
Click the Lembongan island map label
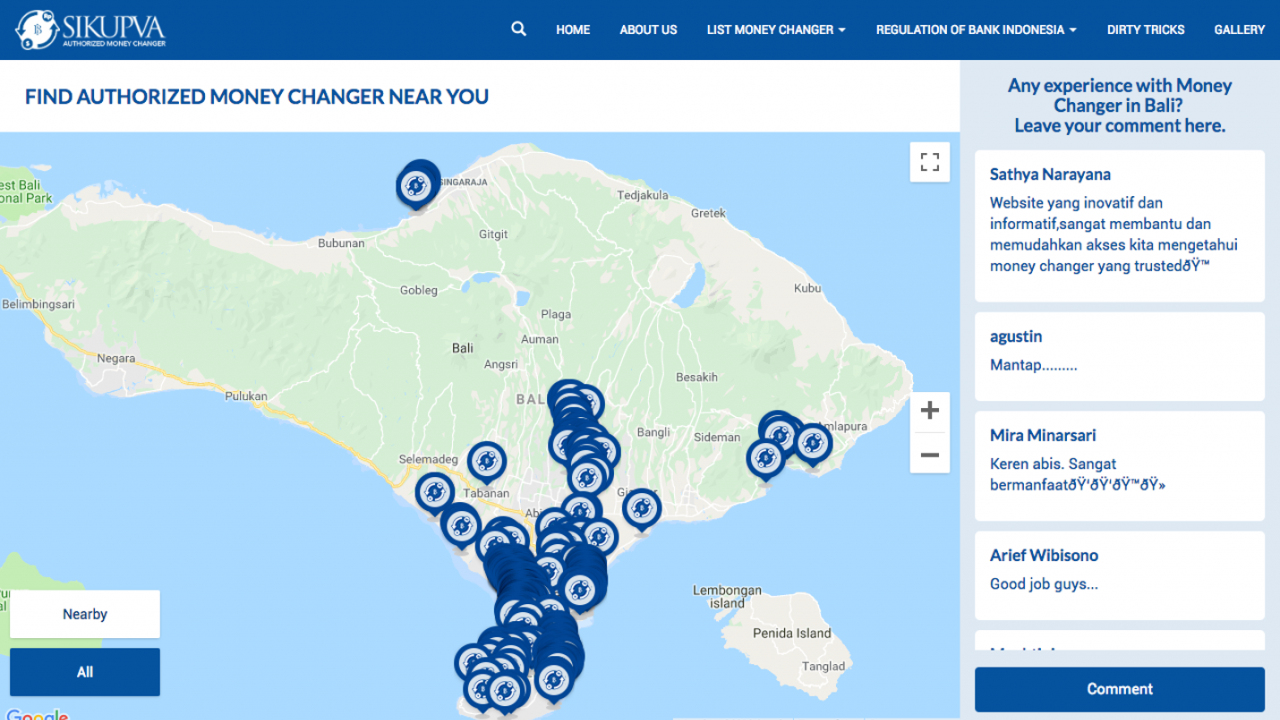tap(726, 597)
